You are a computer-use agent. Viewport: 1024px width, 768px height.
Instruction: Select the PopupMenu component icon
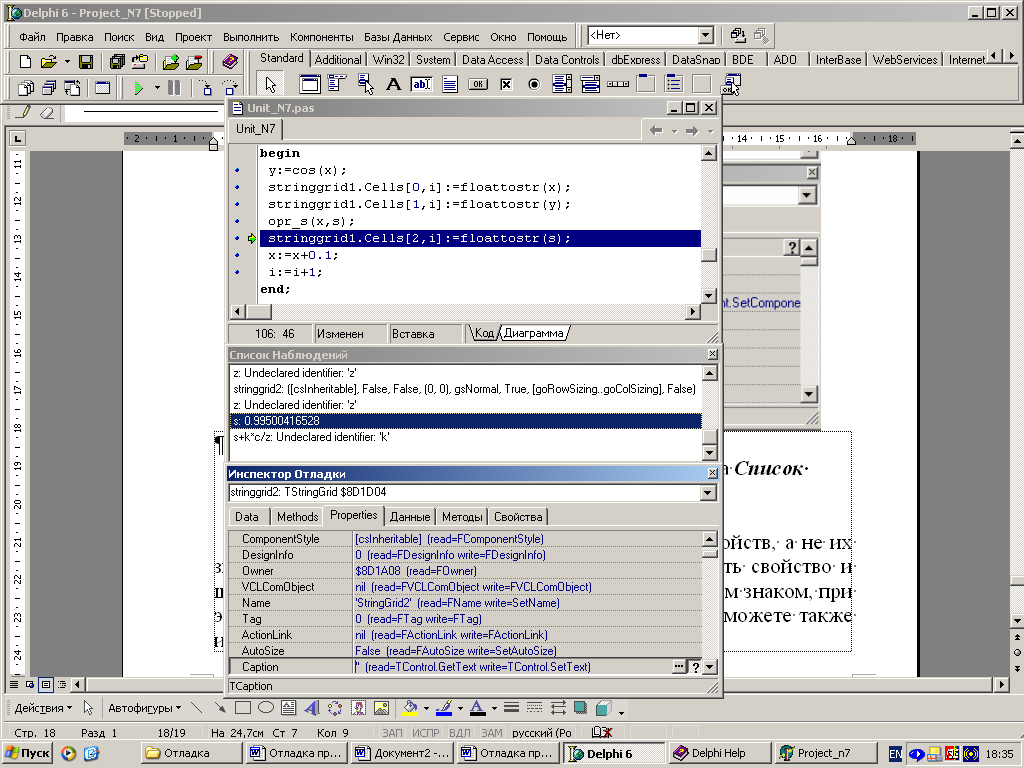click(x=365, y=84)
